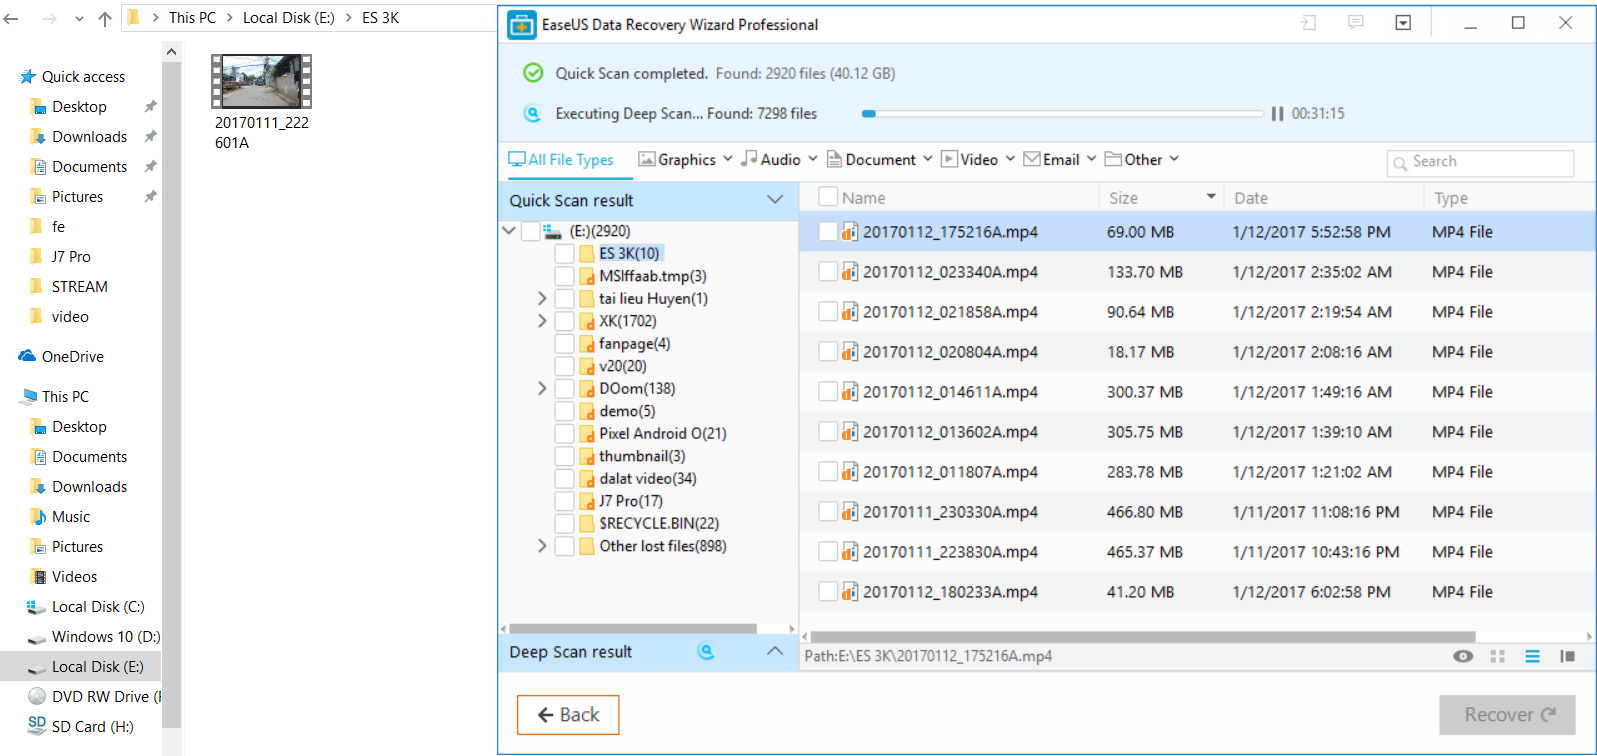Check 20170112_175216A.mp4 checkbox

pos(828,232)
